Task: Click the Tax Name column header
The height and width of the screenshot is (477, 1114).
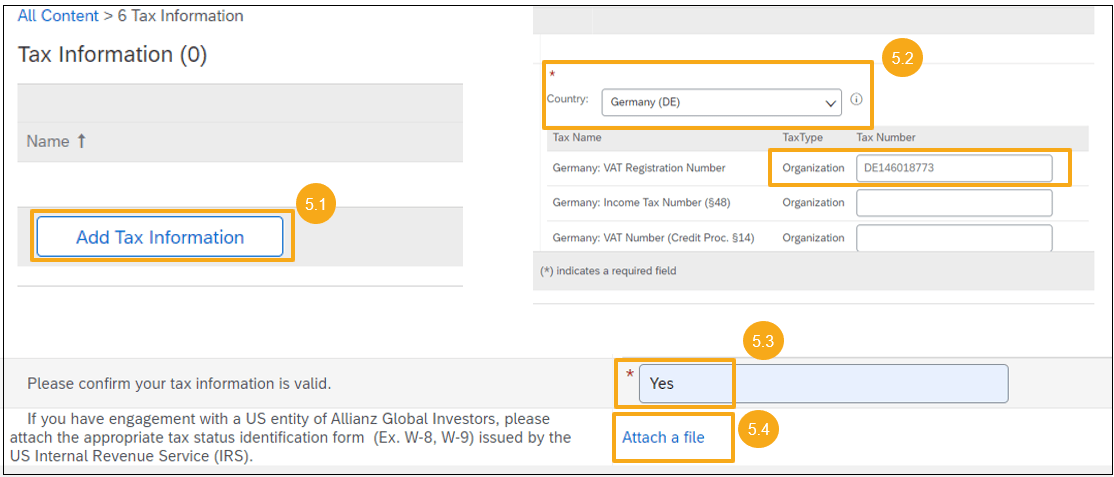Action: point(577,137)
